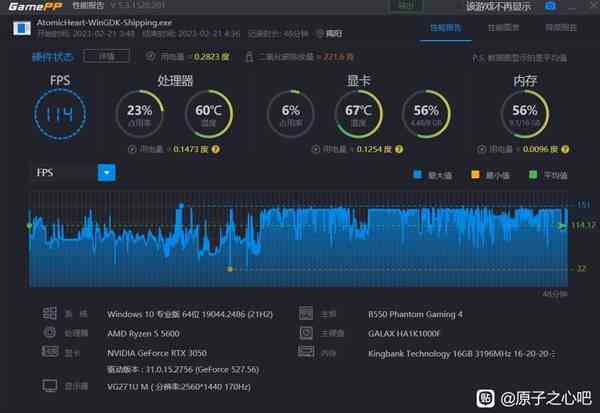The height and width of the screenshot is (413, 600).
Task: Click the Kingbank Technology 16GB memory text
Action: point(461,354)
